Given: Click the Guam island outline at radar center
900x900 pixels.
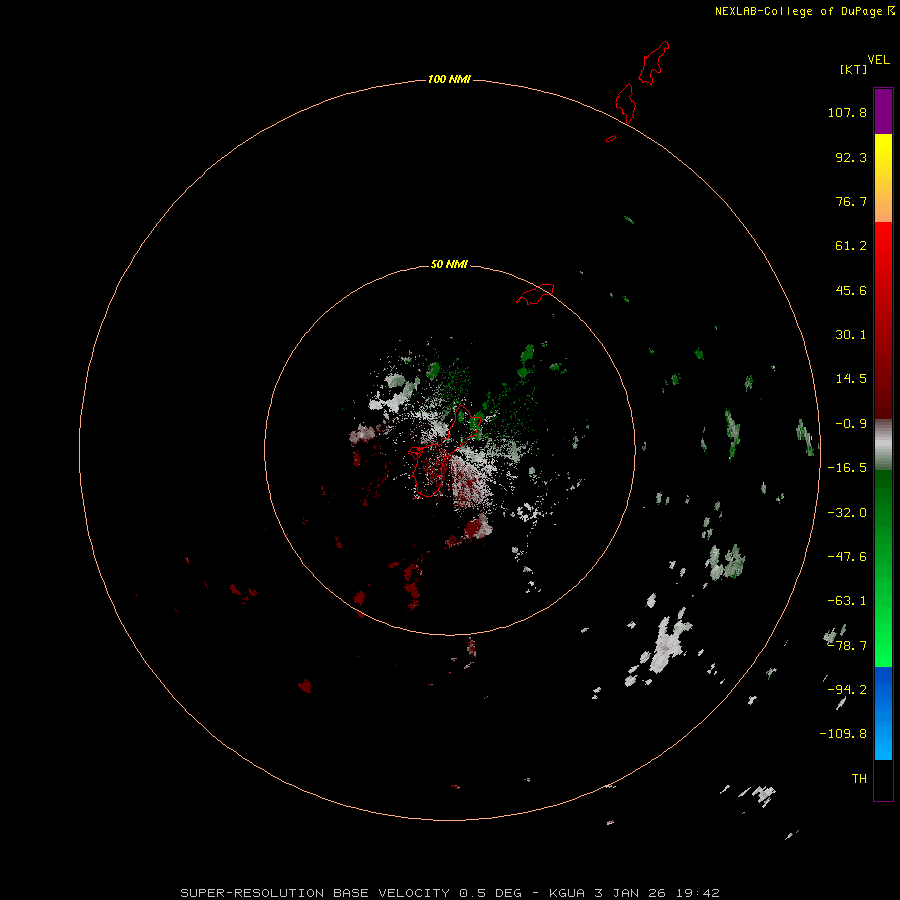Looking at the screenshot, I should pyautogui.click(x=445, y=451).
